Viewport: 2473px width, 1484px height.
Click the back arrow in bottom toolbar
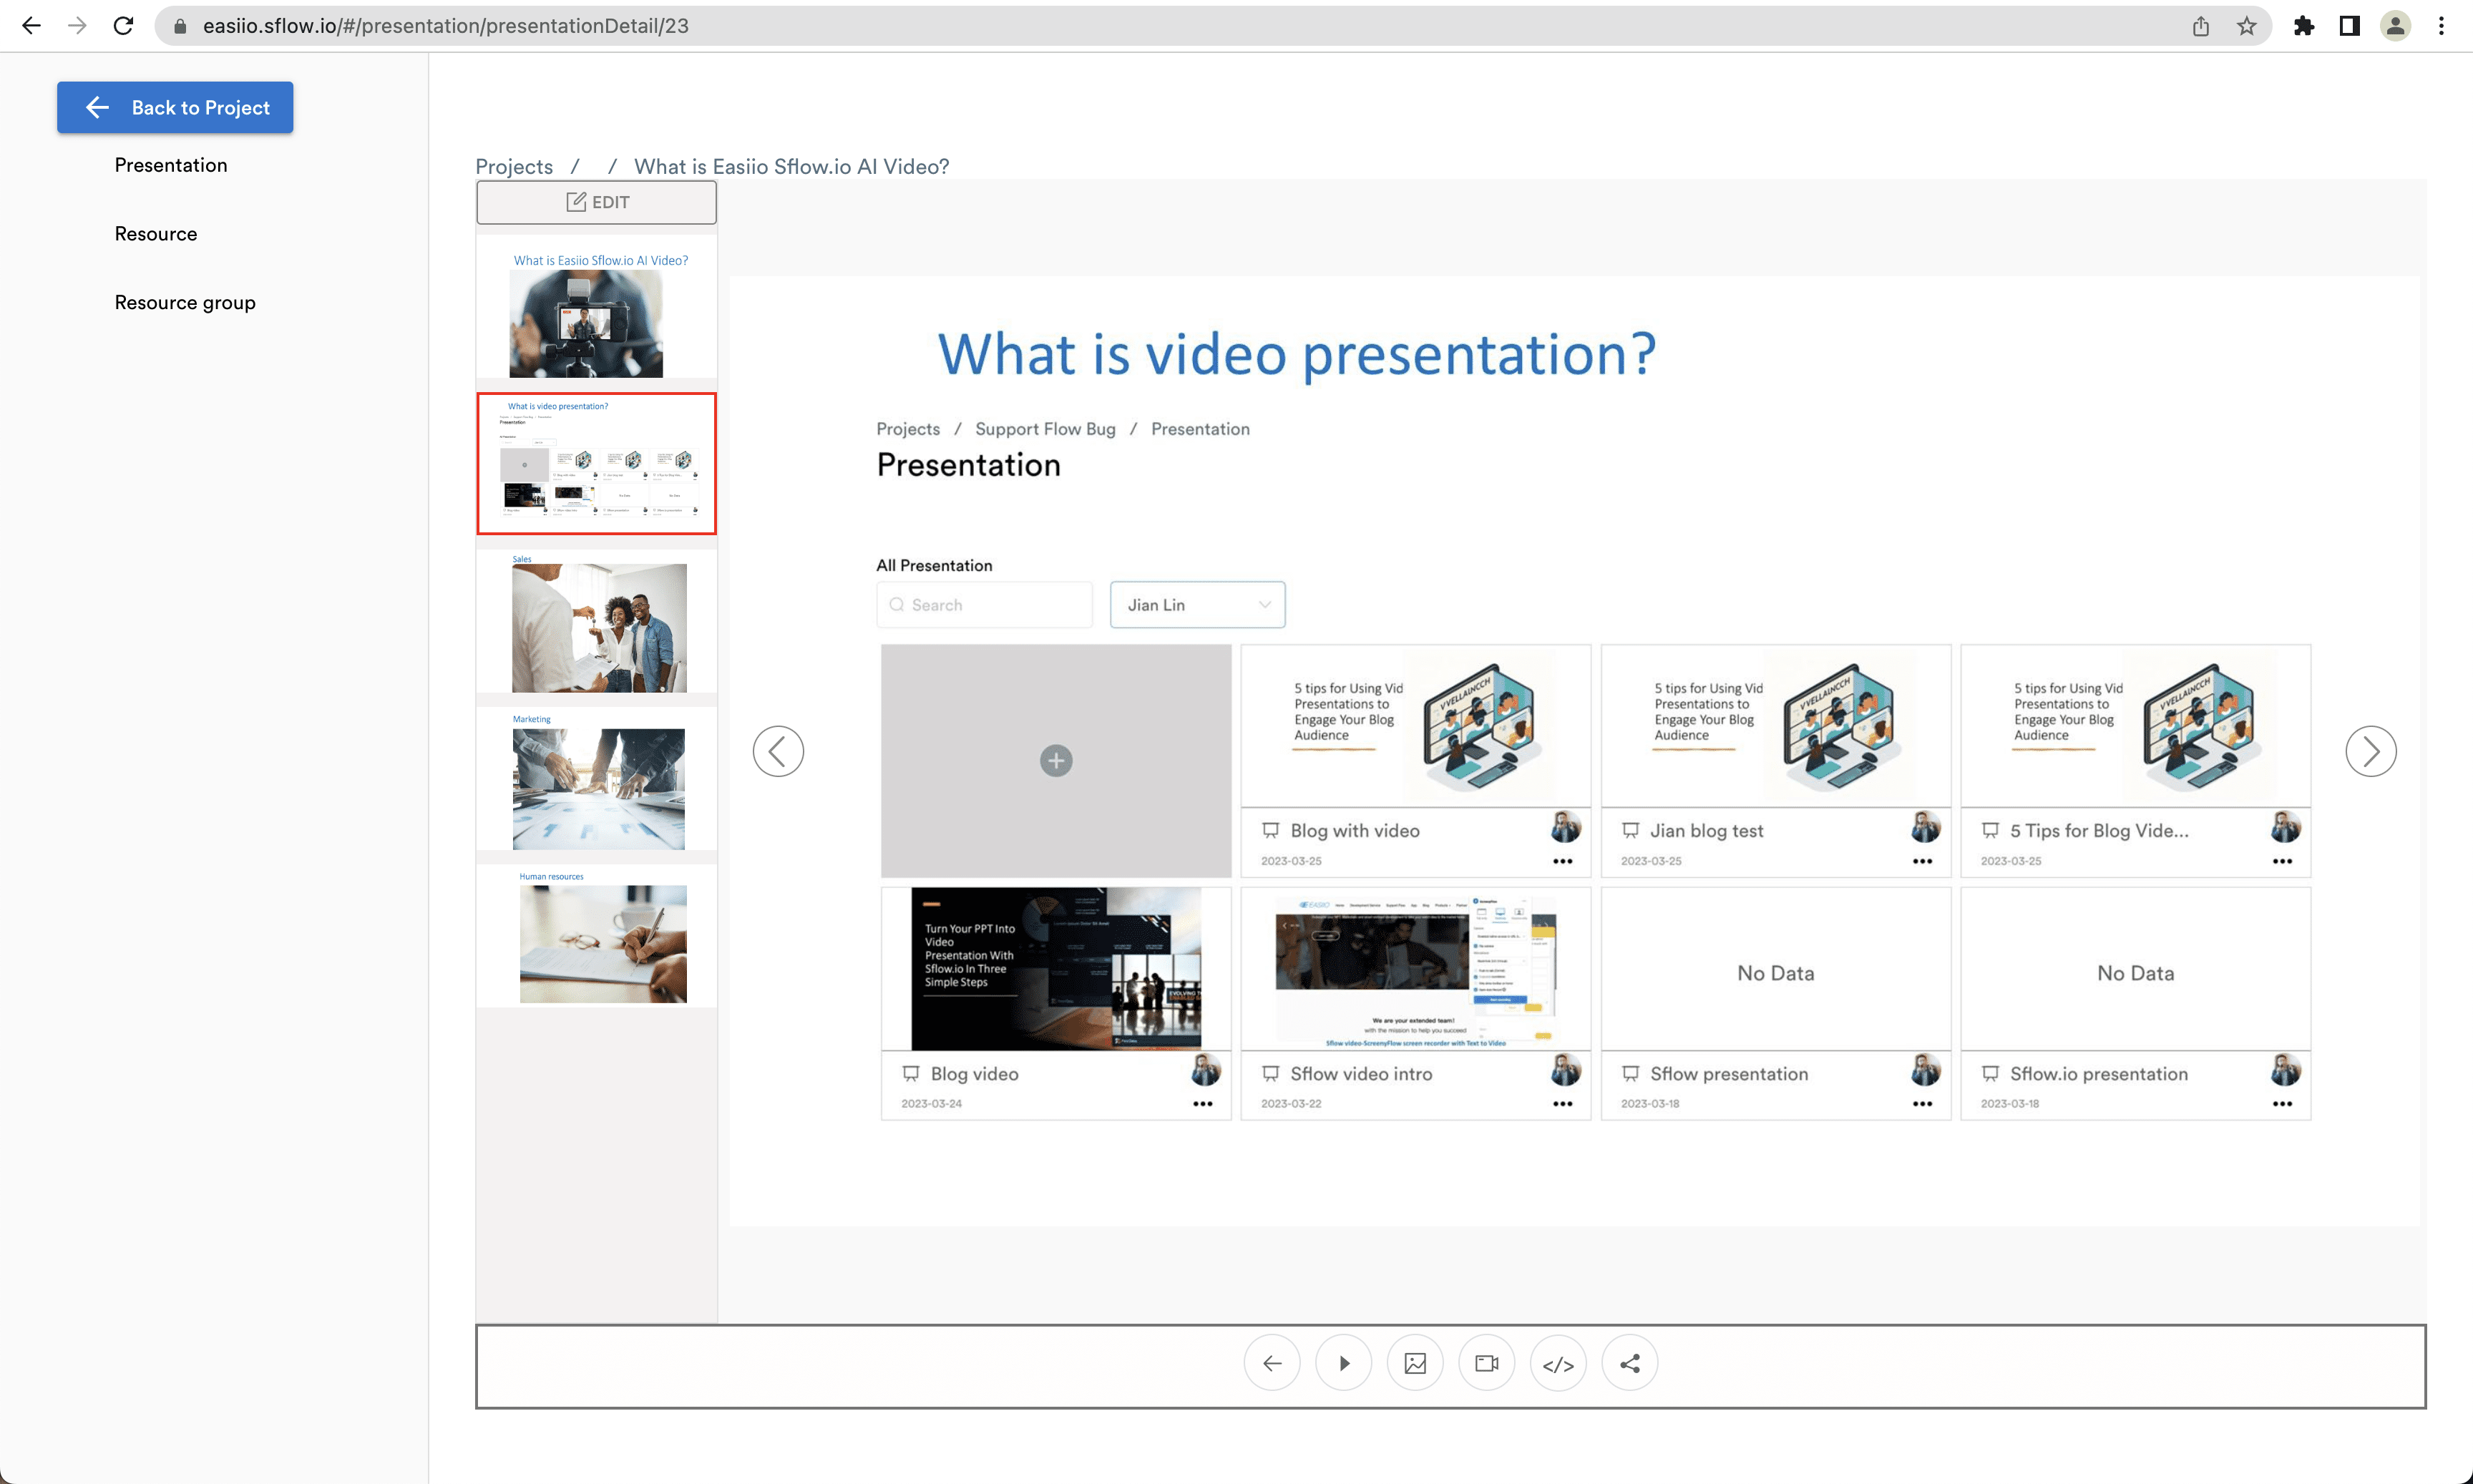coord(1272,1363)
